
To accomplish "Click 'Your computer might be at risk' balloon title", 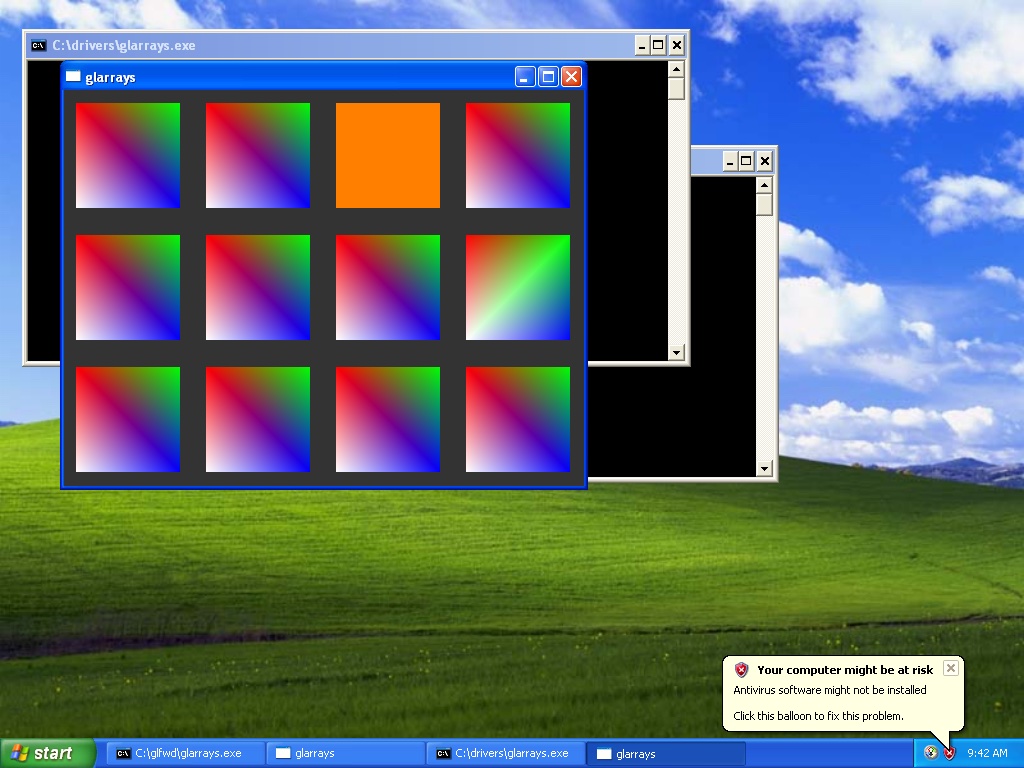I will pos(845,670).
